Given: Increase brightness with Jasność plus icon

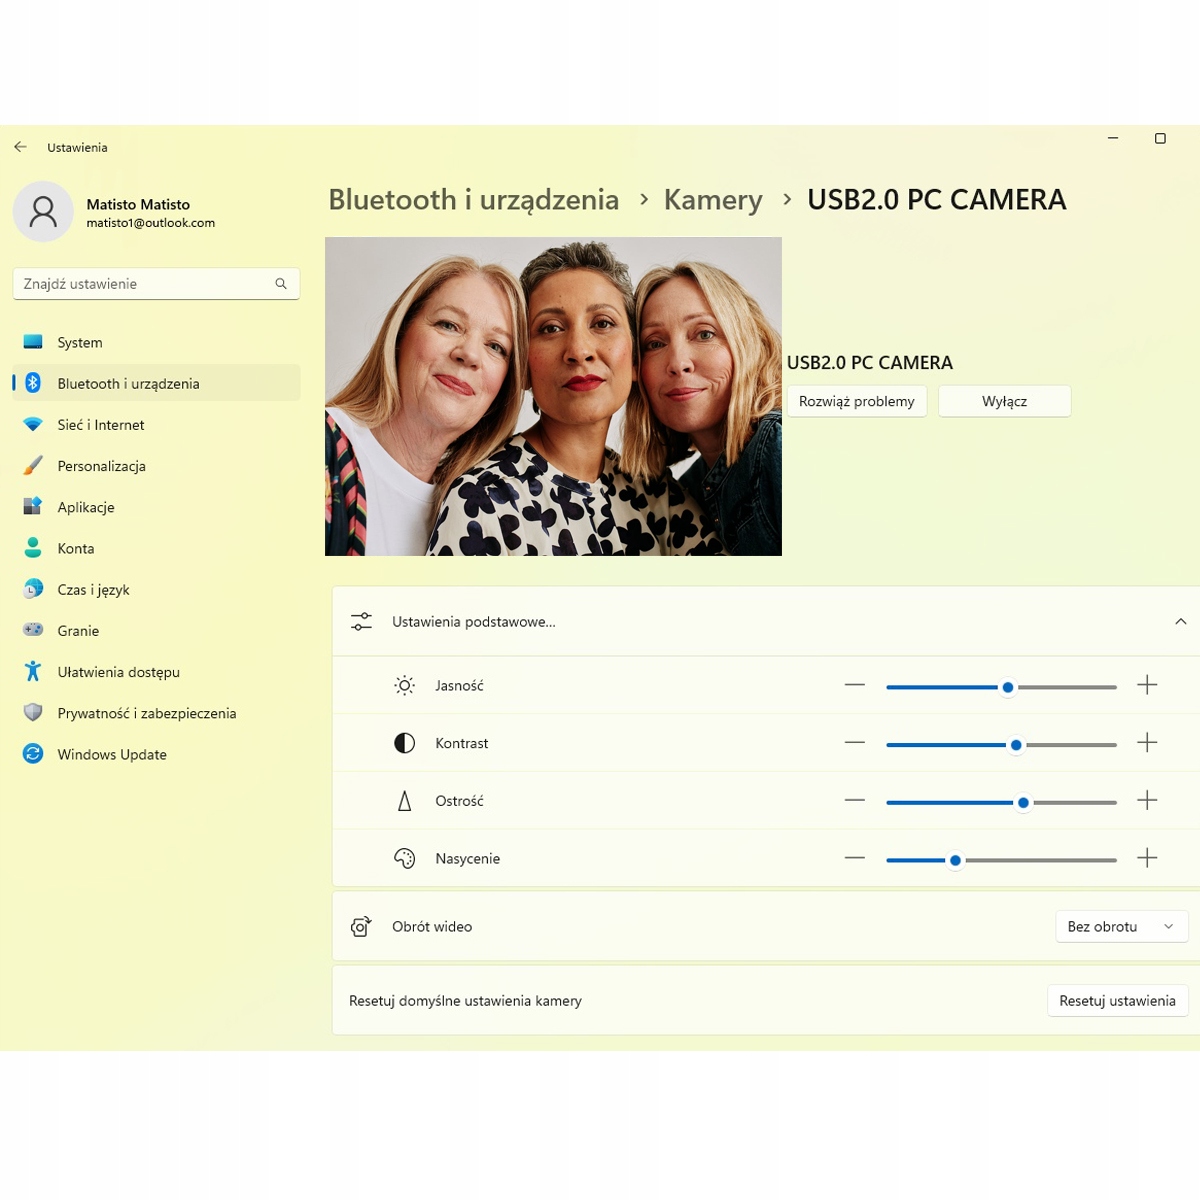Looking at the screenshot, I should tap(1147, 686).
